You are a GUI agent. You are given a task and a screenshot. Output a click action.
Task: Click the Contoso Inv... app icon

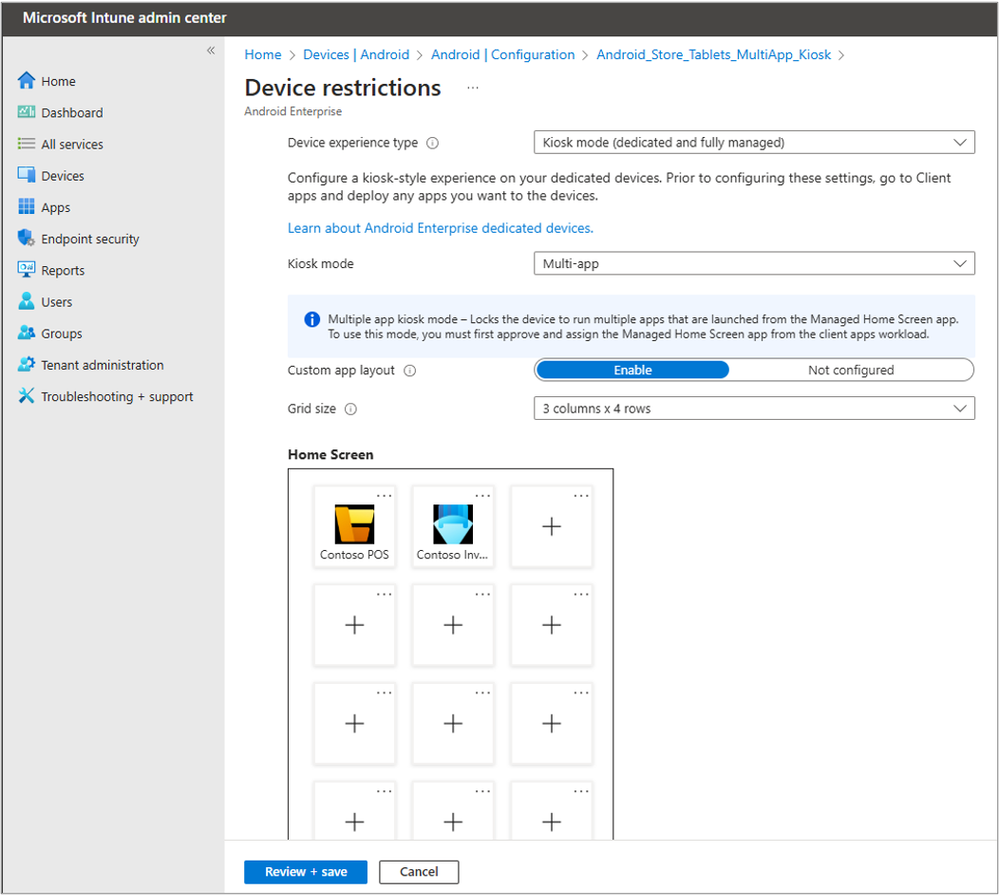453,524
